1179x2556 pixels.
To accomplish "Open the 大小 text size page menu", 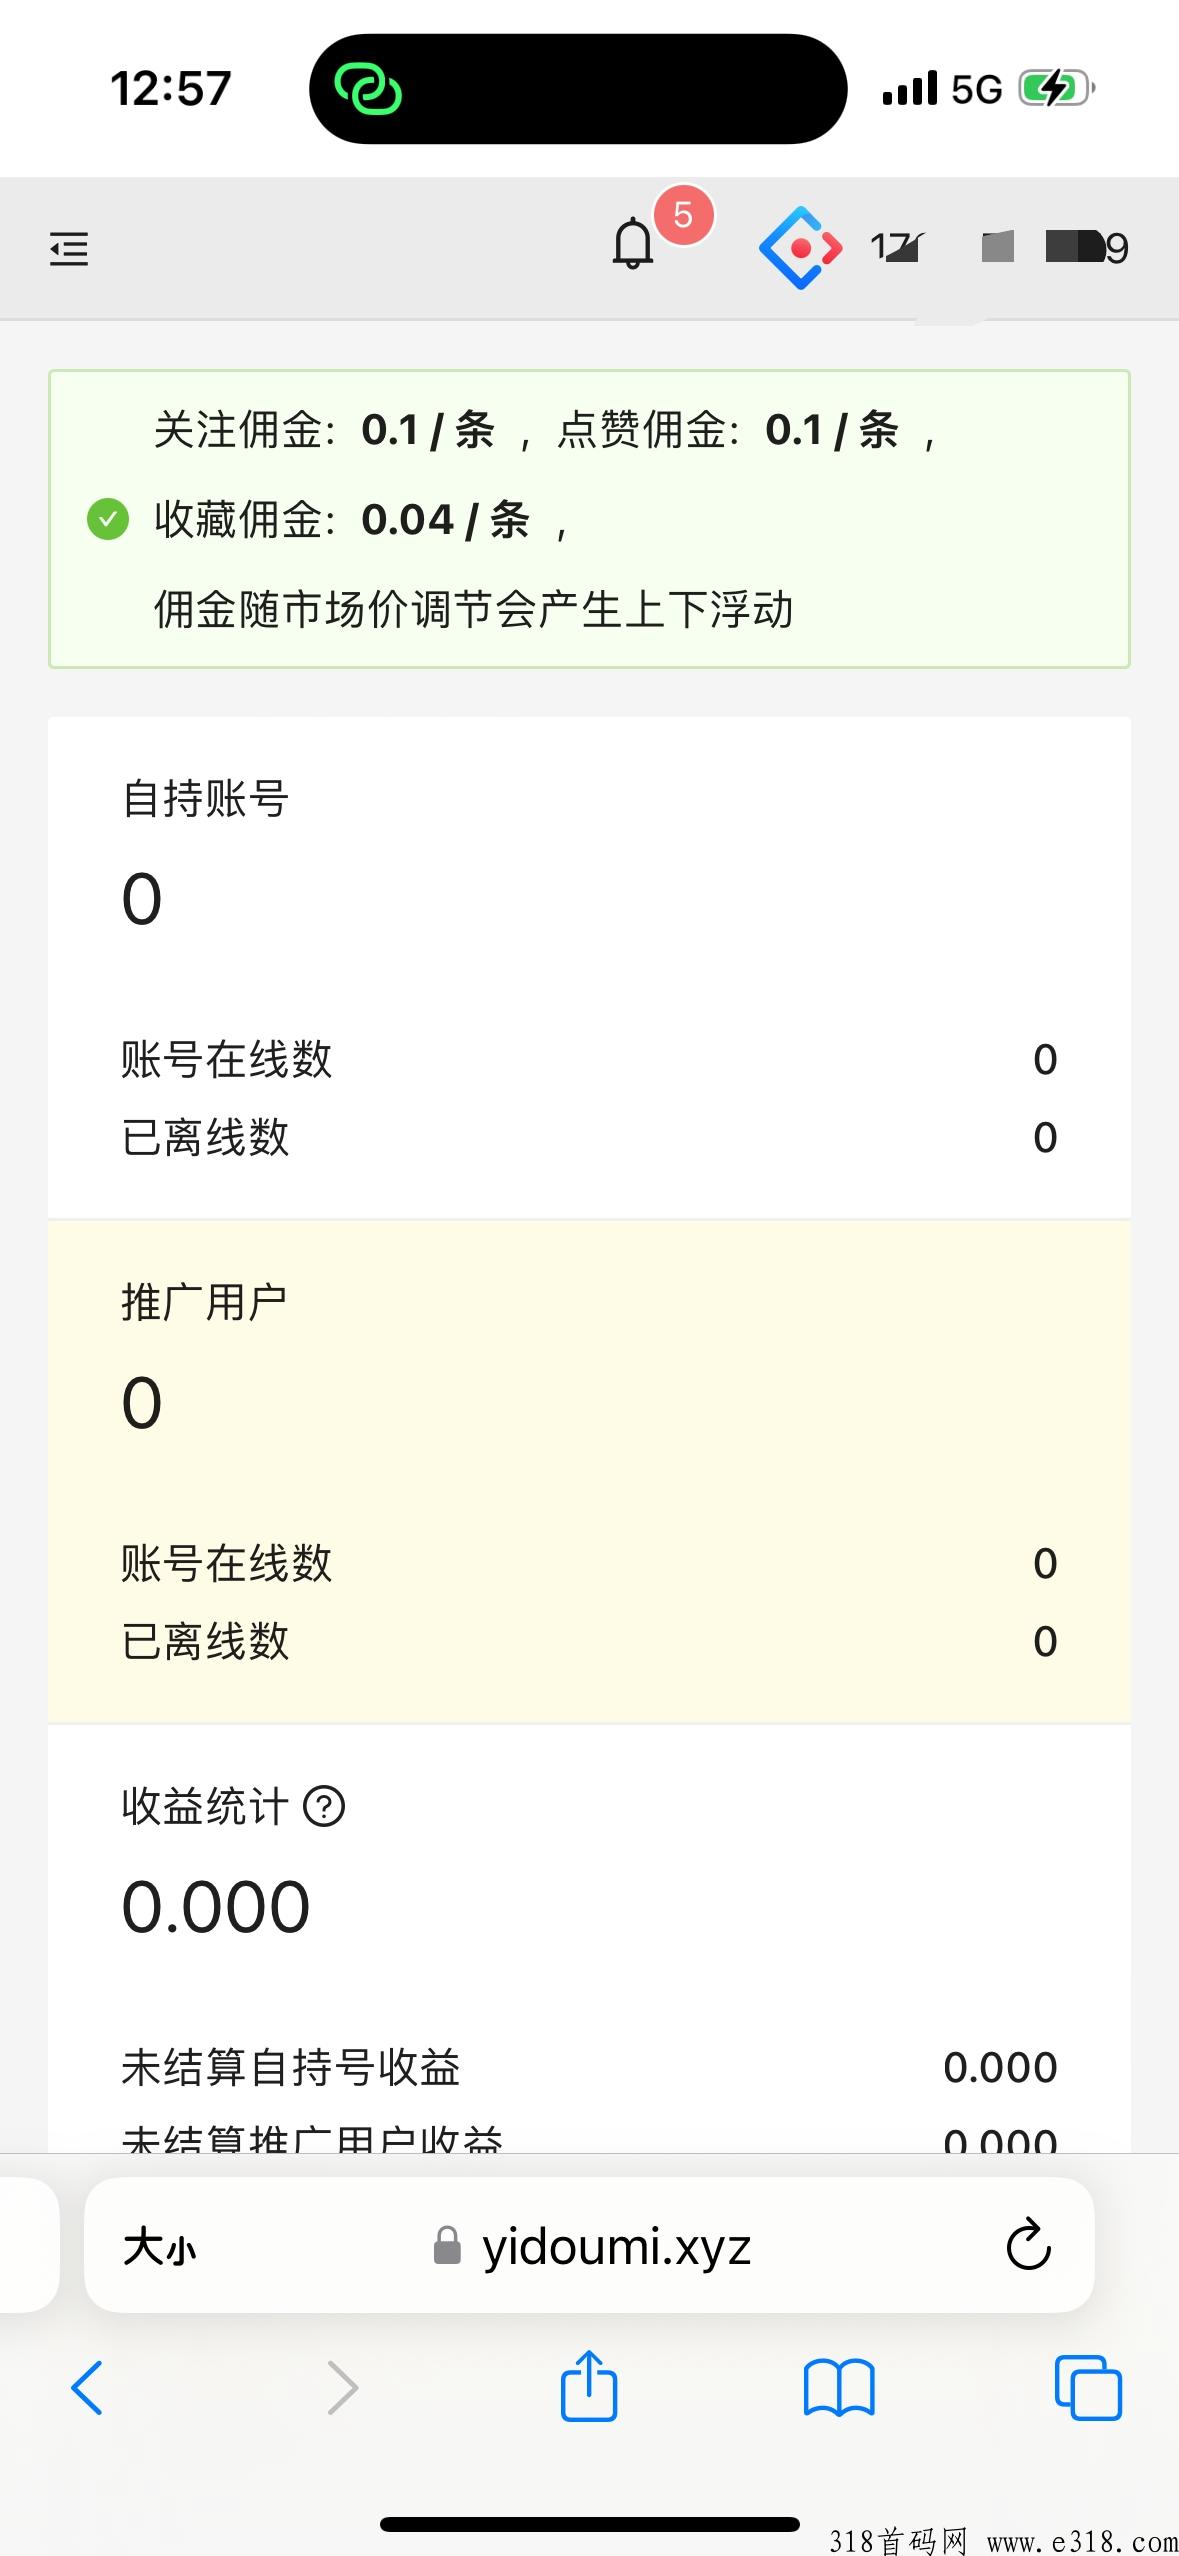I will [x=160, y=2246].
